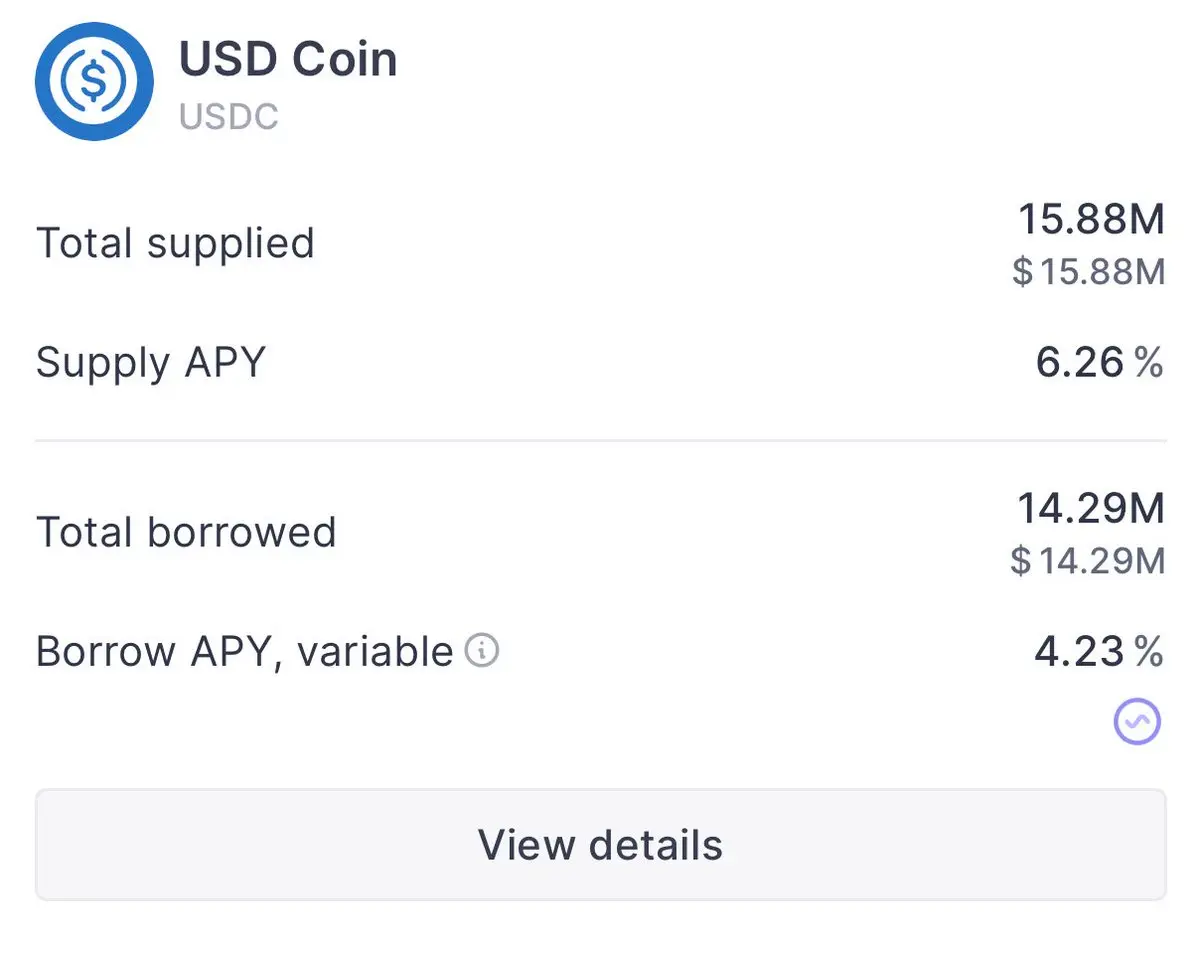Click the 4.23% borrow APY value
1199x954 pixels.
tap(1099, 651)
